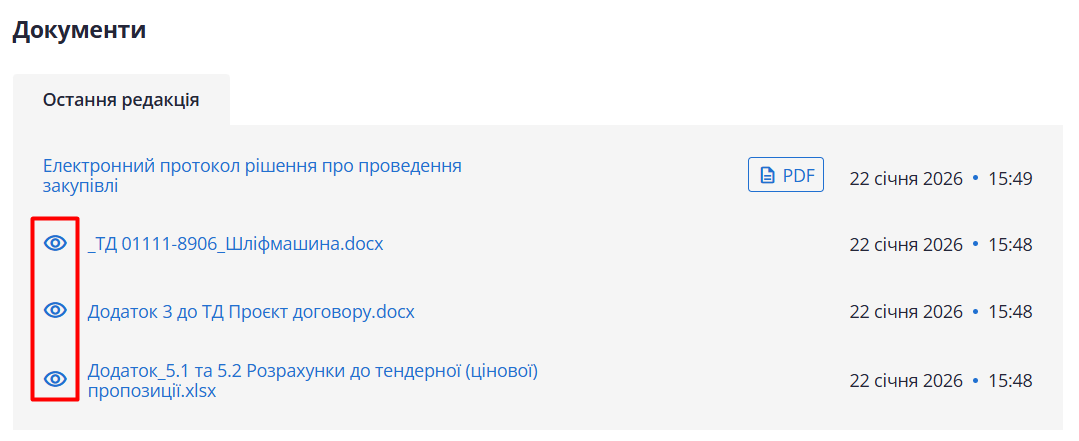1079x441 pixels.
Task: Open Додаток 3 до ТД Проєкт договору.docx
Action: click(251, 312)
